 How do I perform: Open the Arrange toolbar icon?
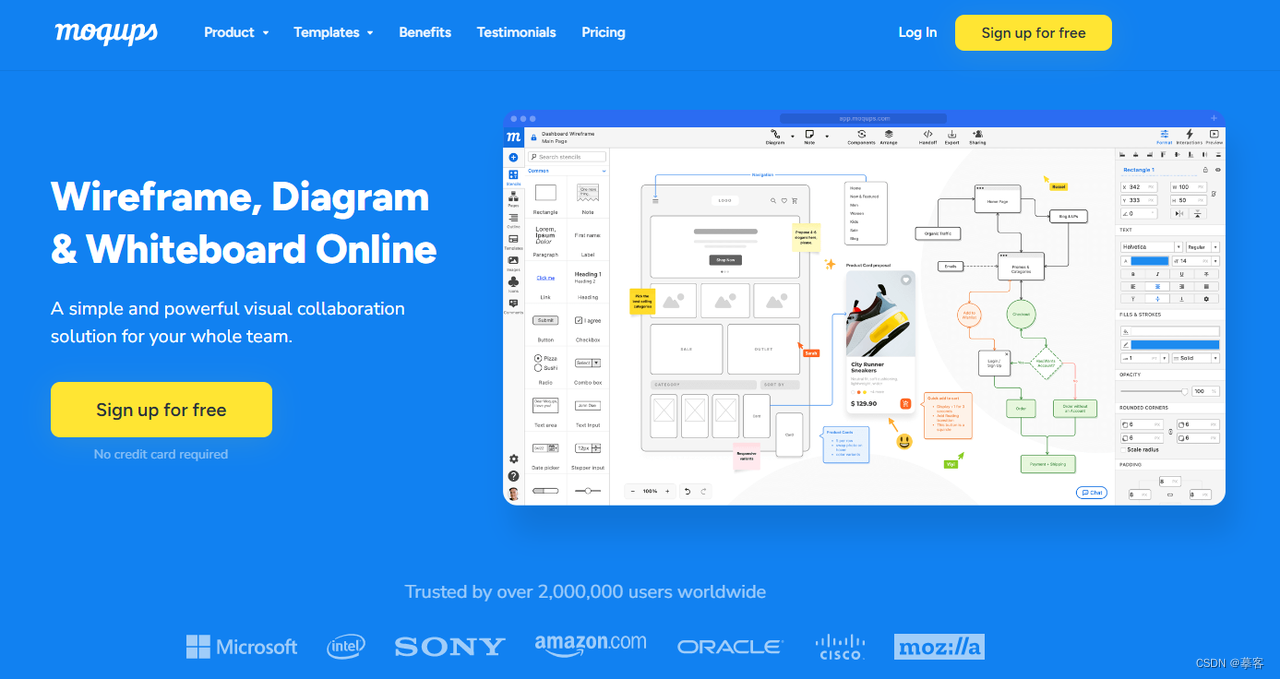[x=888, y=137]
